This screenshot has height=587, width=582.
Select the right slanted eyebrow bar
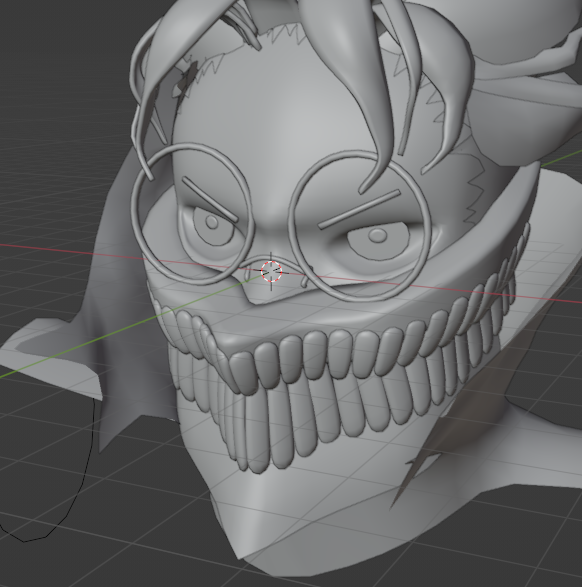(x=359, y=210)
